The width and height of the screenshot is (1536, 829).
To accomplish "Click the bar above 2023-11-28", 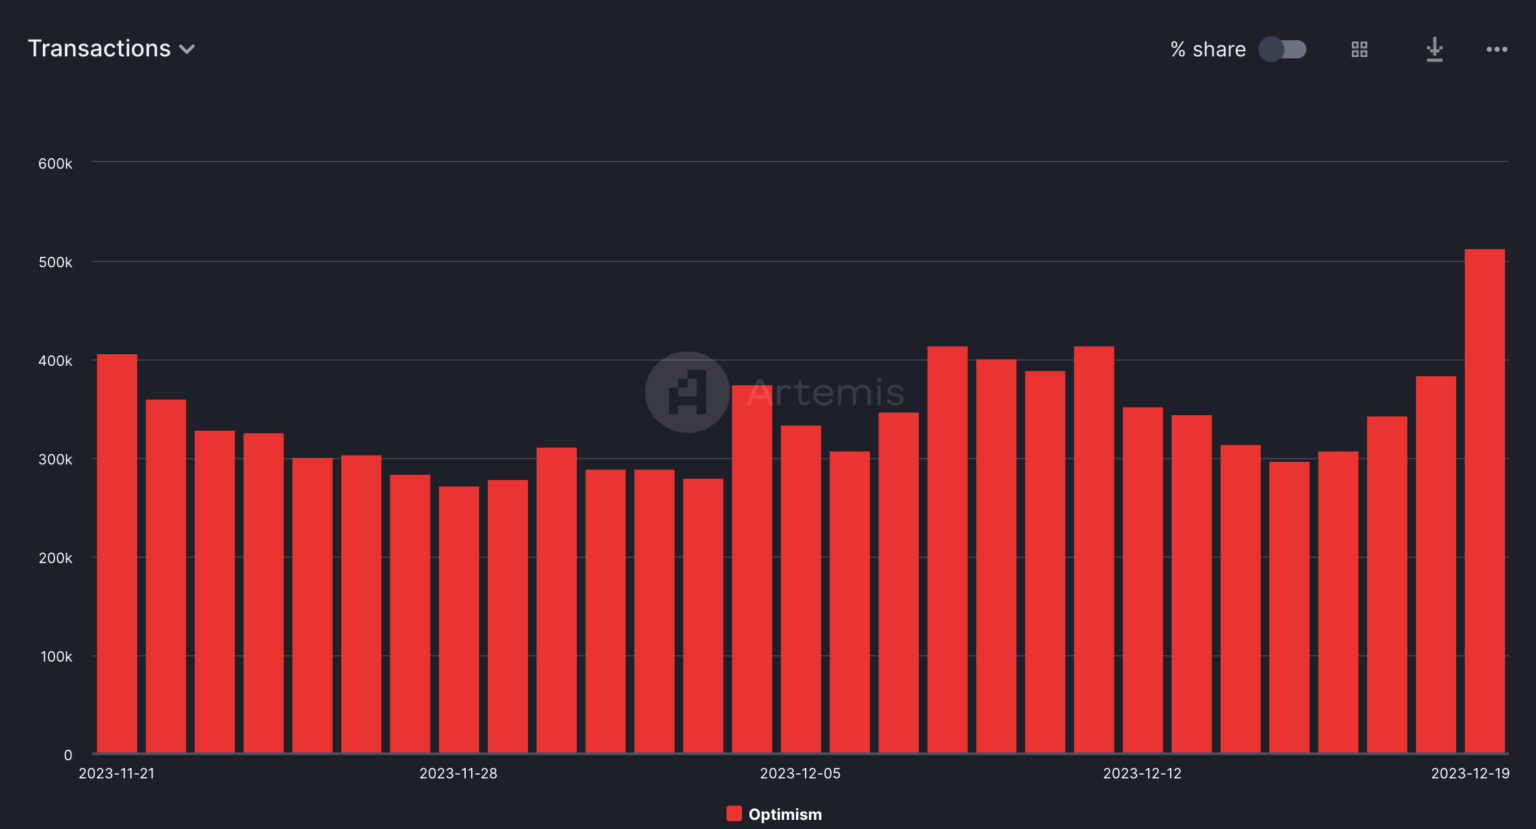I will [x=459, y=619].
